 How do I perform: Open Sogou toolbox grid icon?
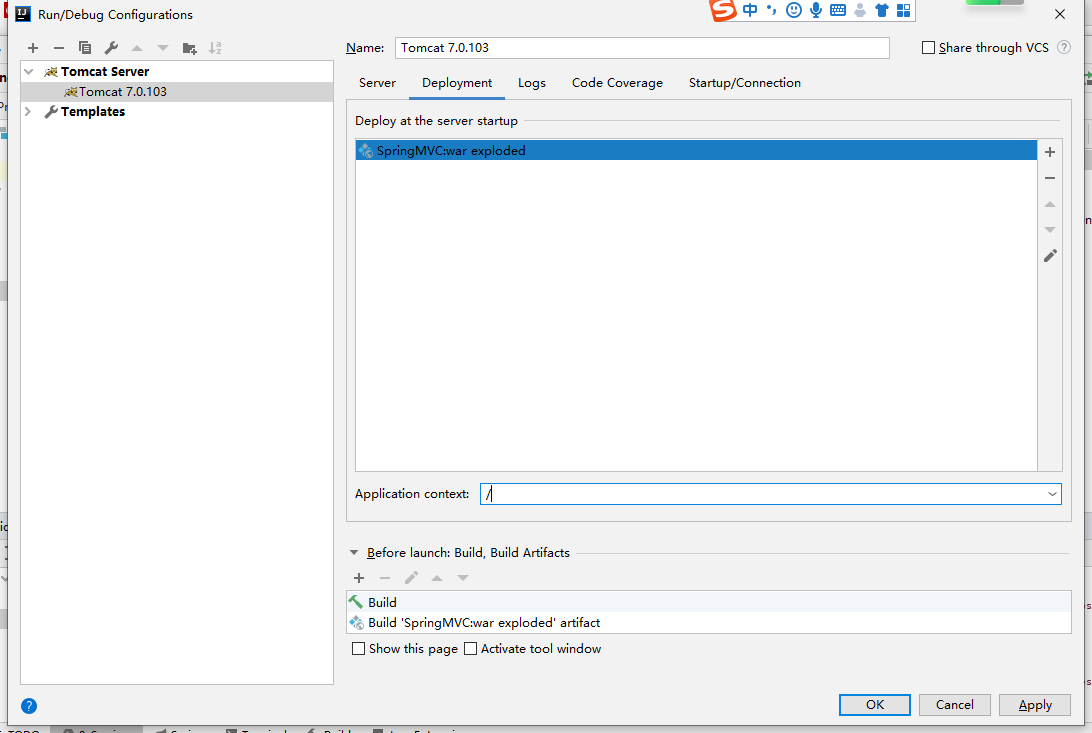click(x=903, y=10)
